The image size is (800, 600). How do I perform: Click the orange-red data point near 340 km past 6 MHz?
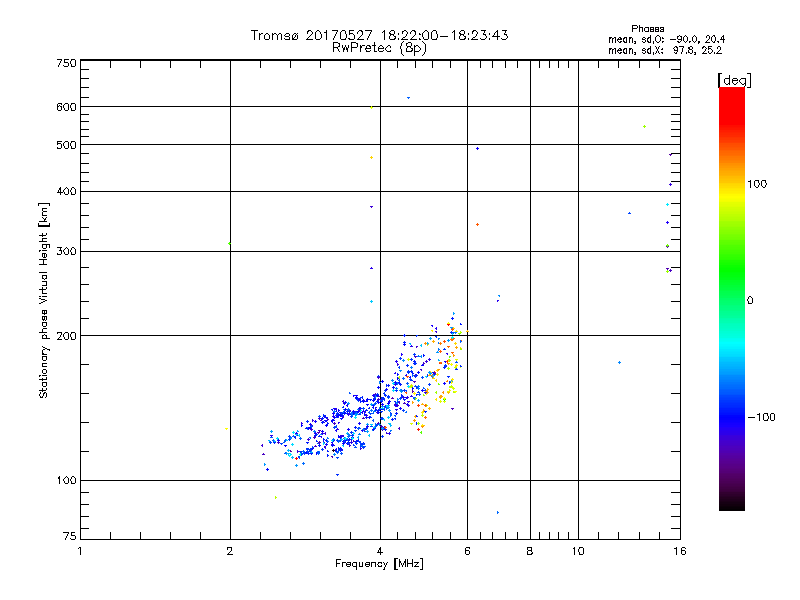click(478, 224)
